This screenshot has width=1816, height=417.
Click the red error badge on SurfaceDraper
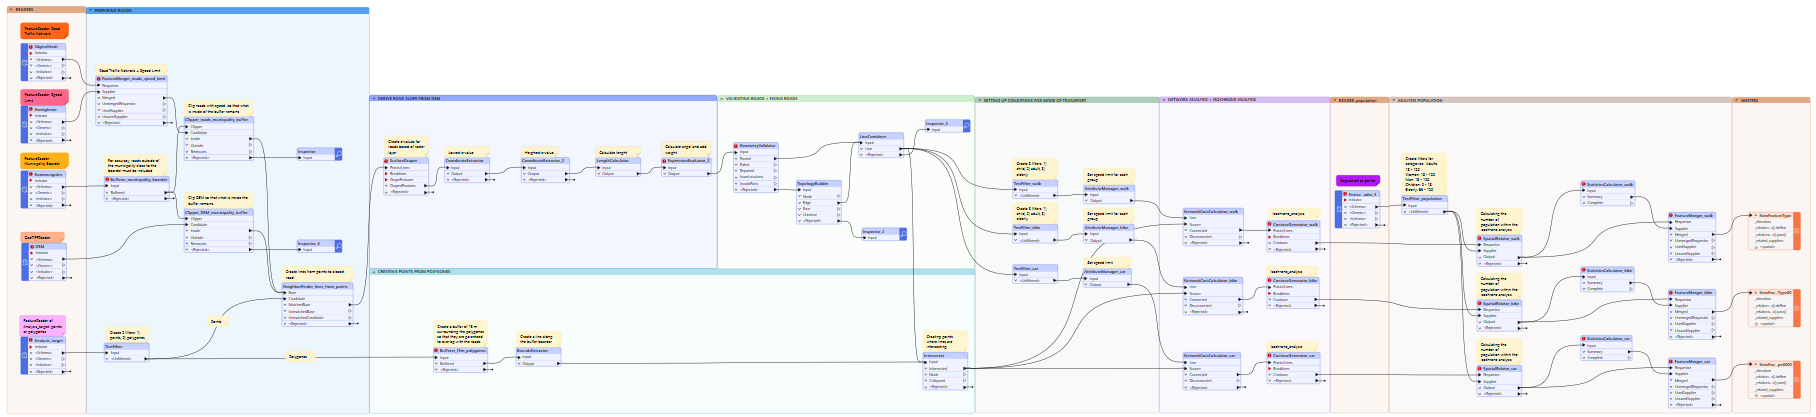[x=386, y=160]
